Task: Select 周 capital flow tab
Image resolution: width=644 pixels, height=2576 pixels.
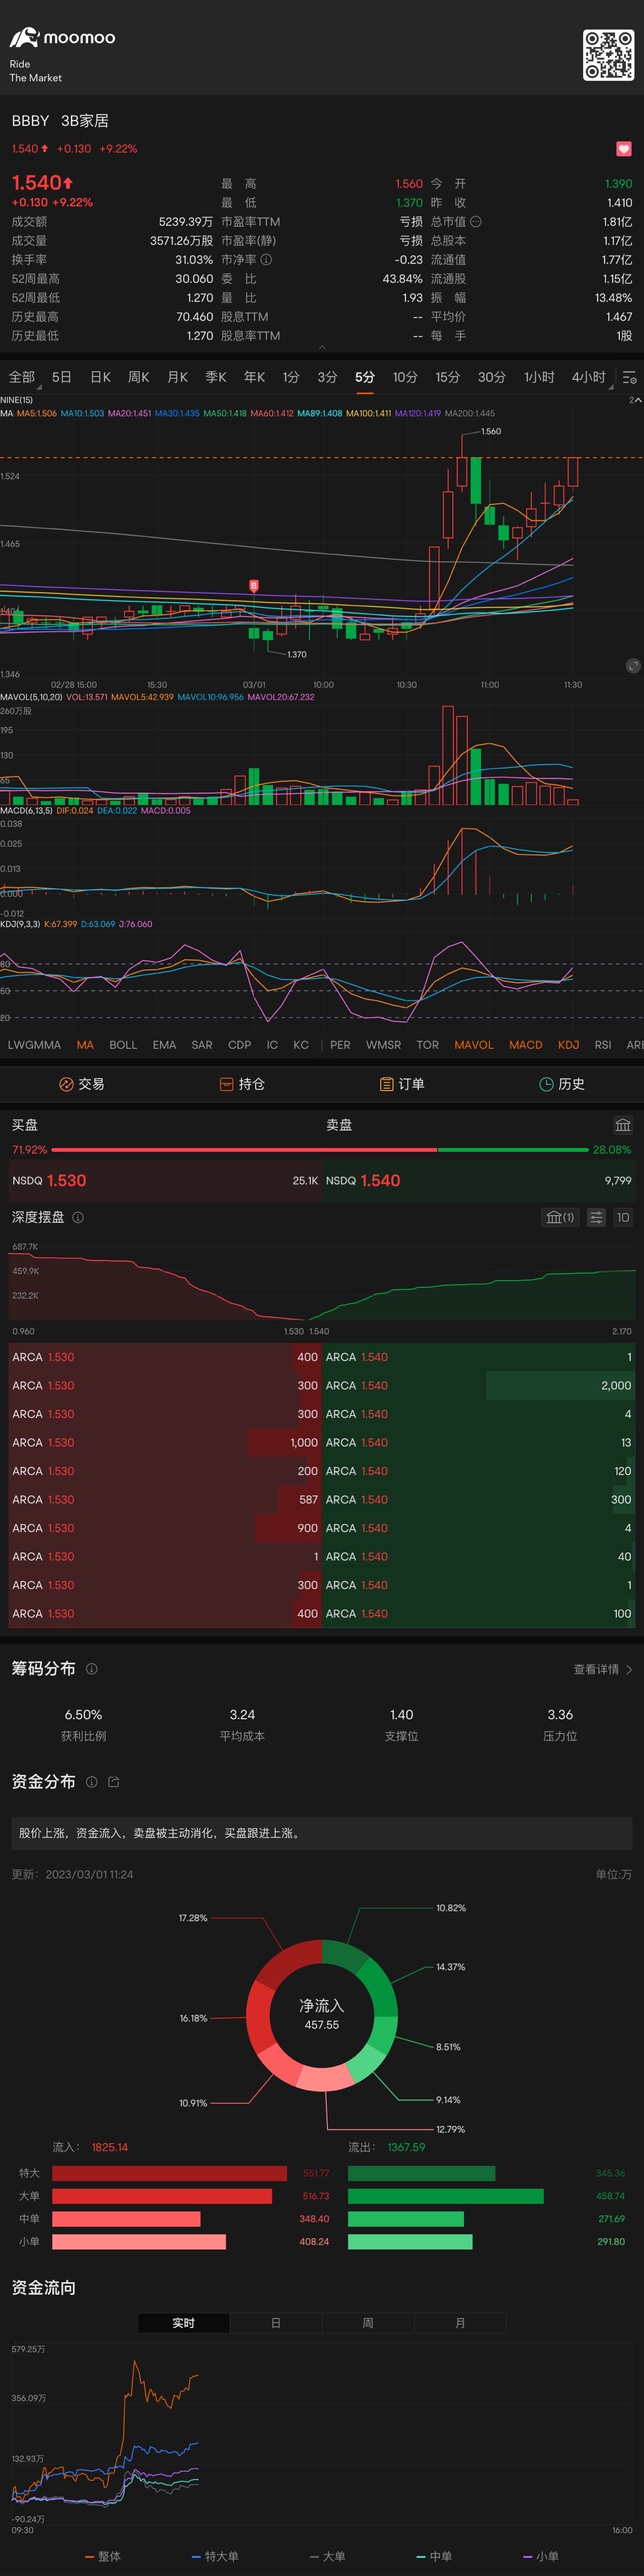Action: pyautogui.click(x=368, y=2323)
